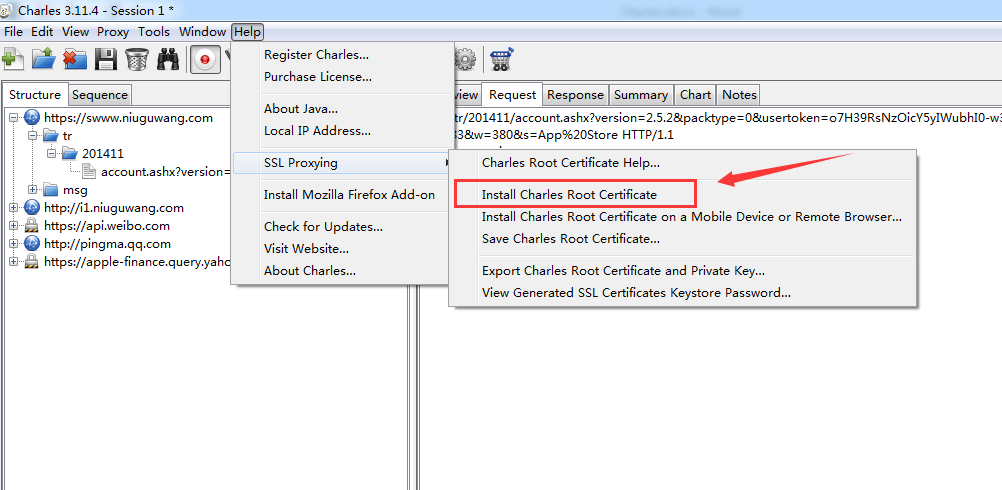Clear the session using trash can icon
1002x490 pixels.
(137, 59)
